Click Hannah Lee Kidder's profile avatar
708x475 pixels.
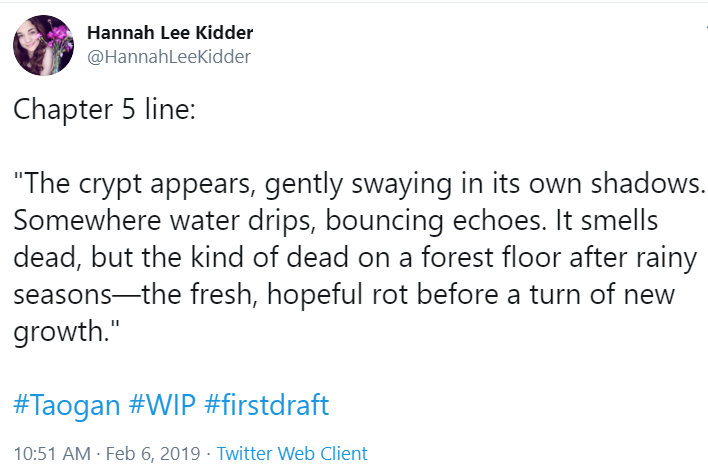click(42, 45)
